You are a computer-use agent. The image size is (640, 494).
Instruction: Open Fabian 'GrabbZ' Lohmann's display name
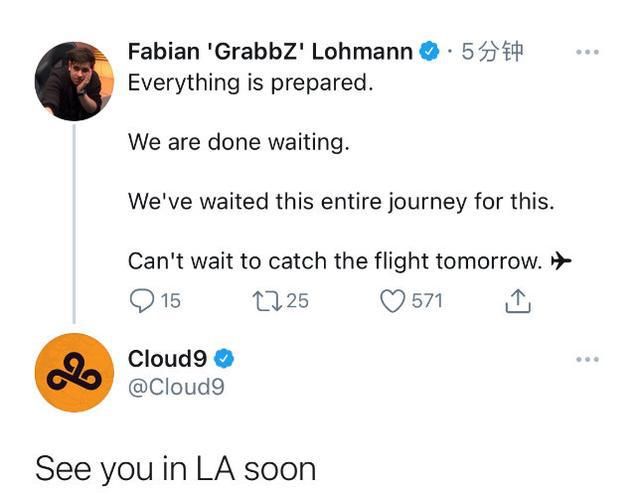[x=270, y=52]
